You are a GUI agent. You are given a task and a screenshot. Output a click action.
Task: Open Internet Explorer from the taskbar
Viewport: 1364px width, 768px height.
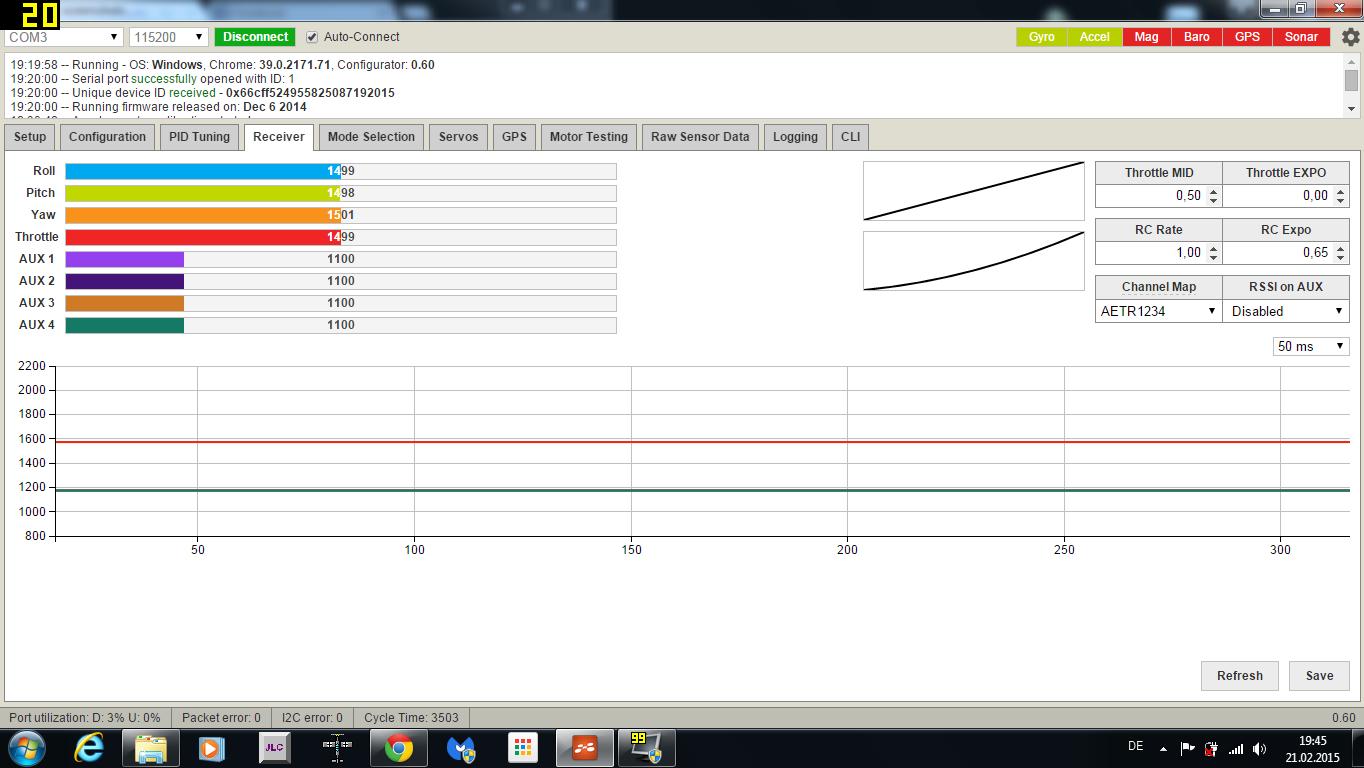click(89, 748)
